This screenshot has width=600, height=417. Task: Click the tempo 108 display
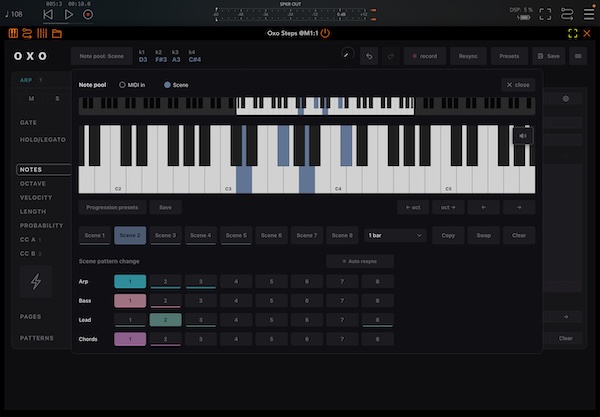14,15
